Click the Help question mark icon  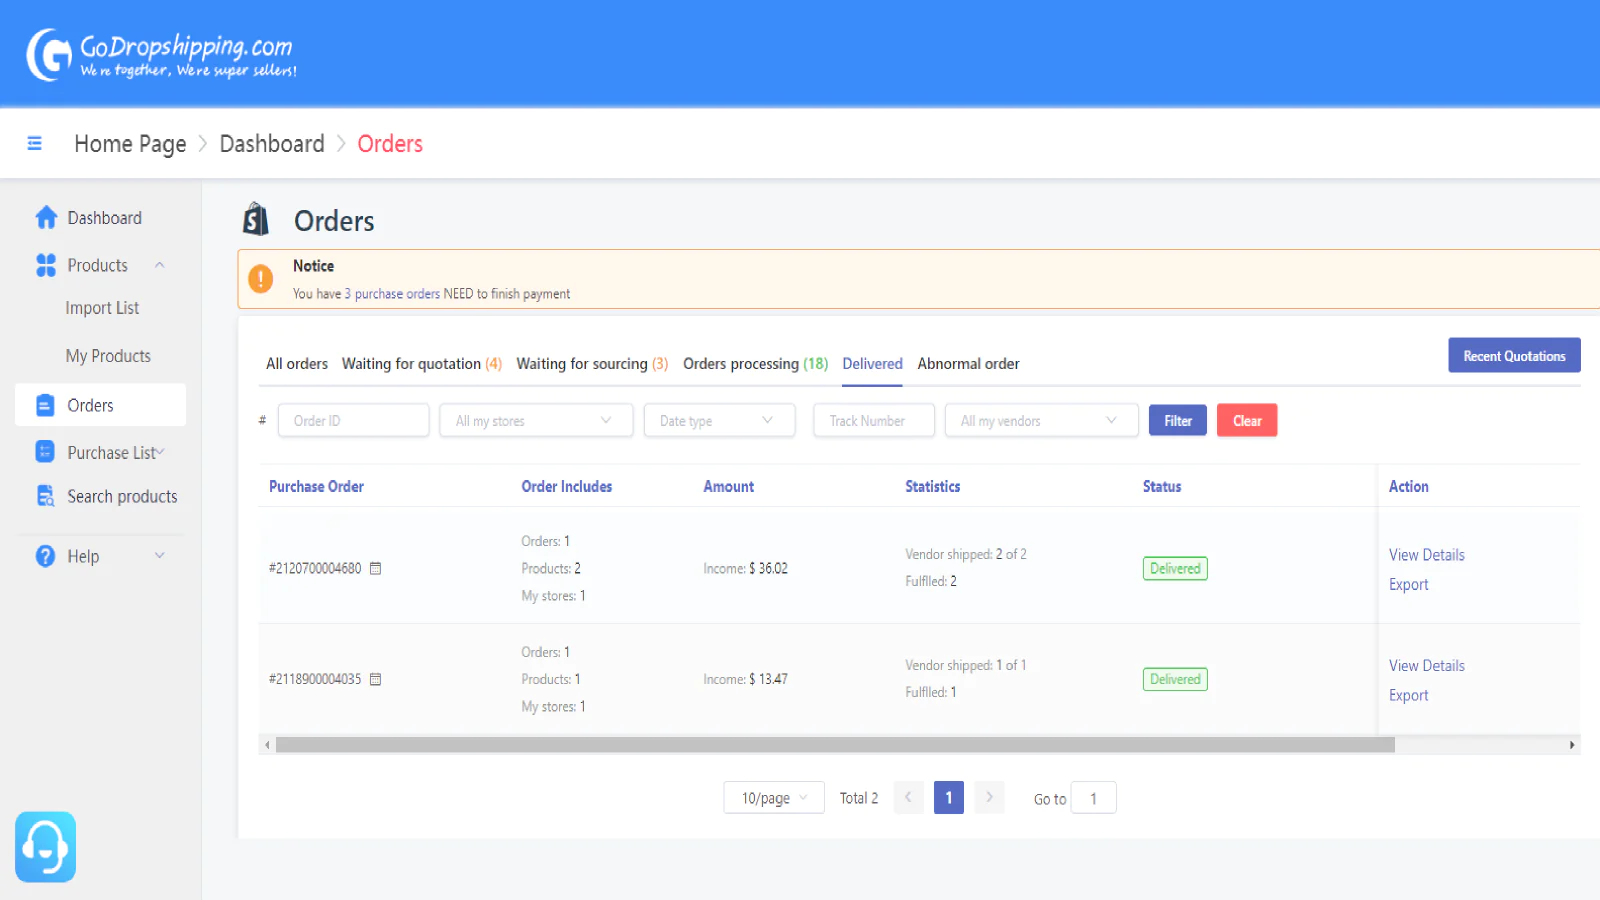click(45, 556)
